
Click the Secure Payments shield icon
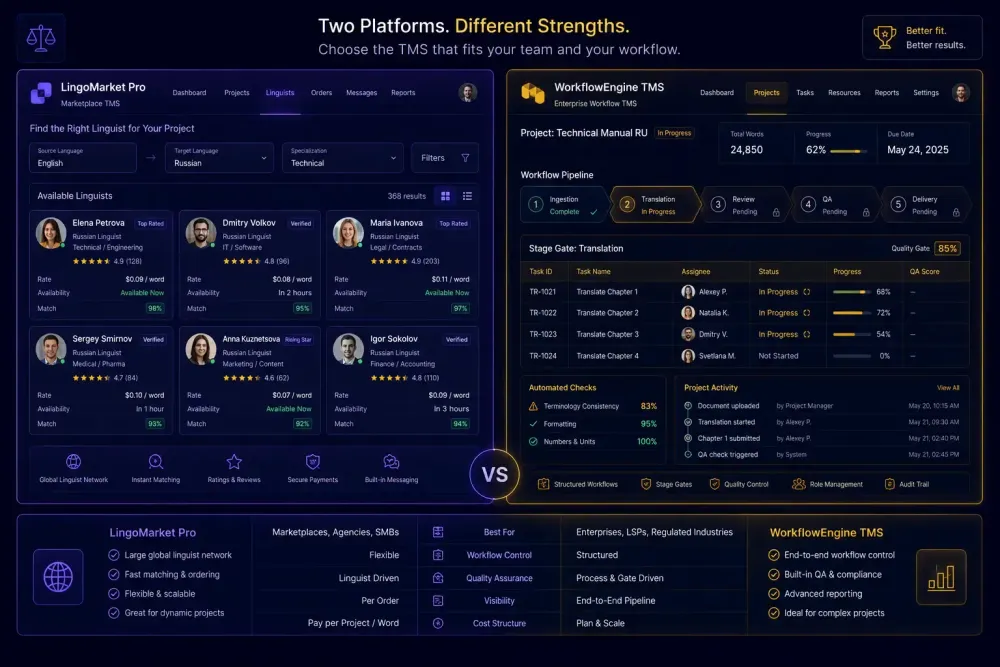pyautogui.click(x=312, y=461)
